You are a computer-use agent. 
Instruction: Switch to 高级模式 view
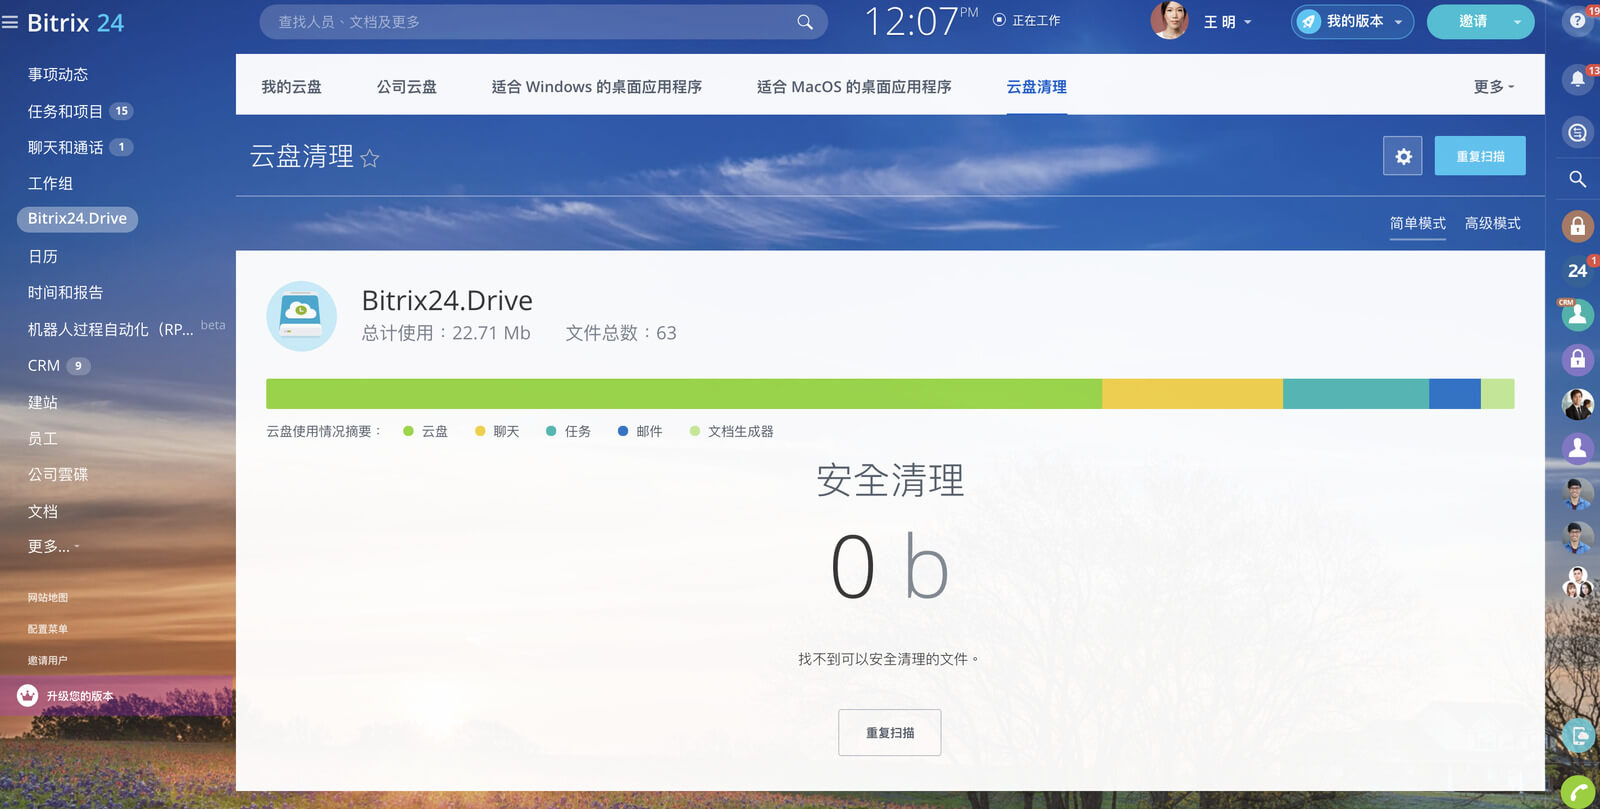[1492, 223]
